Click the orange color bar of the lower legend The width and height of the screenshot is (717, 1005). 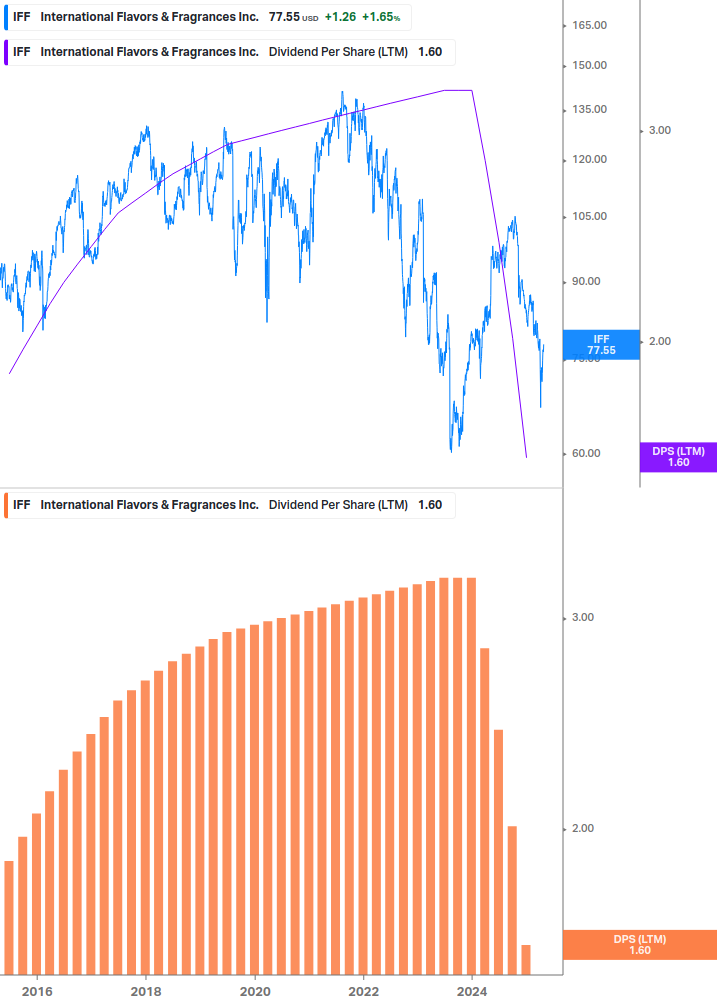(6, 505)
